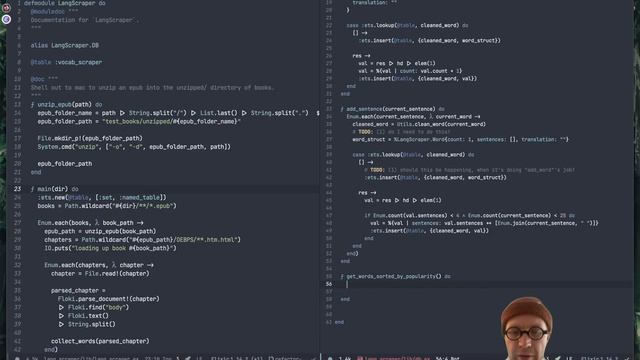Click the red circular icon beside line 1

point(6,7)
